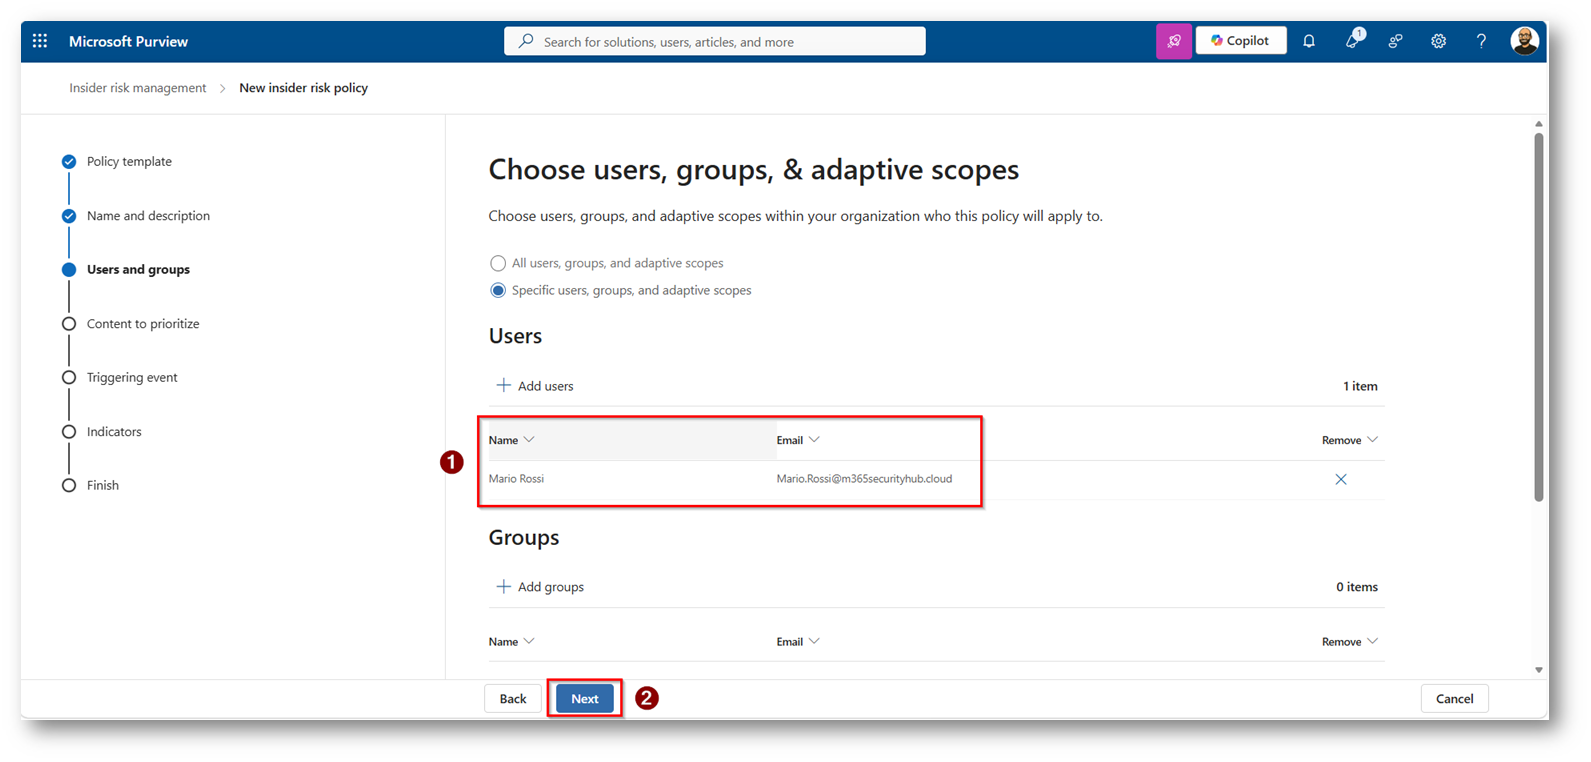1591x762 pixels.
Task: Remove Mario Rossi with the X icon
Action: [1341, 479]
